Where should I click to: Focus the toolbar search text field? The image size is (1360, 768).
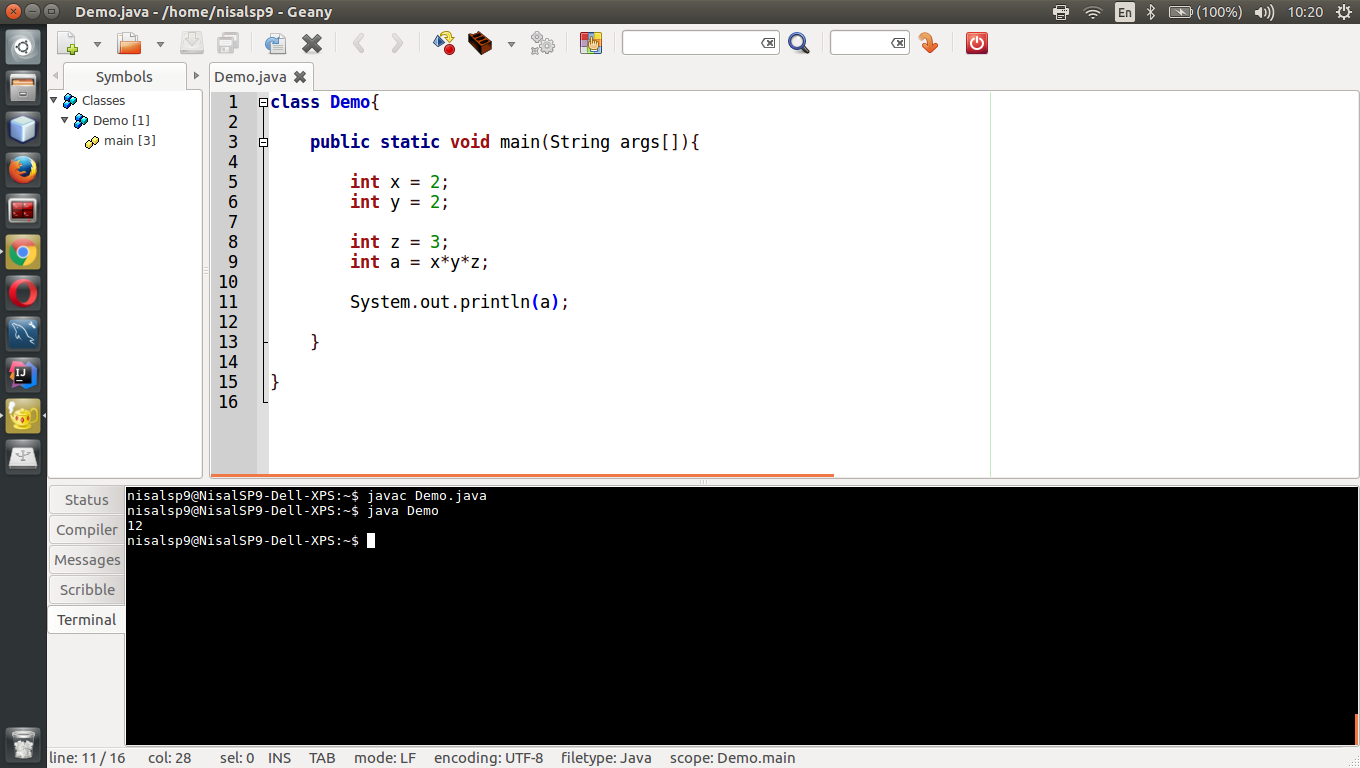[691, 43]
